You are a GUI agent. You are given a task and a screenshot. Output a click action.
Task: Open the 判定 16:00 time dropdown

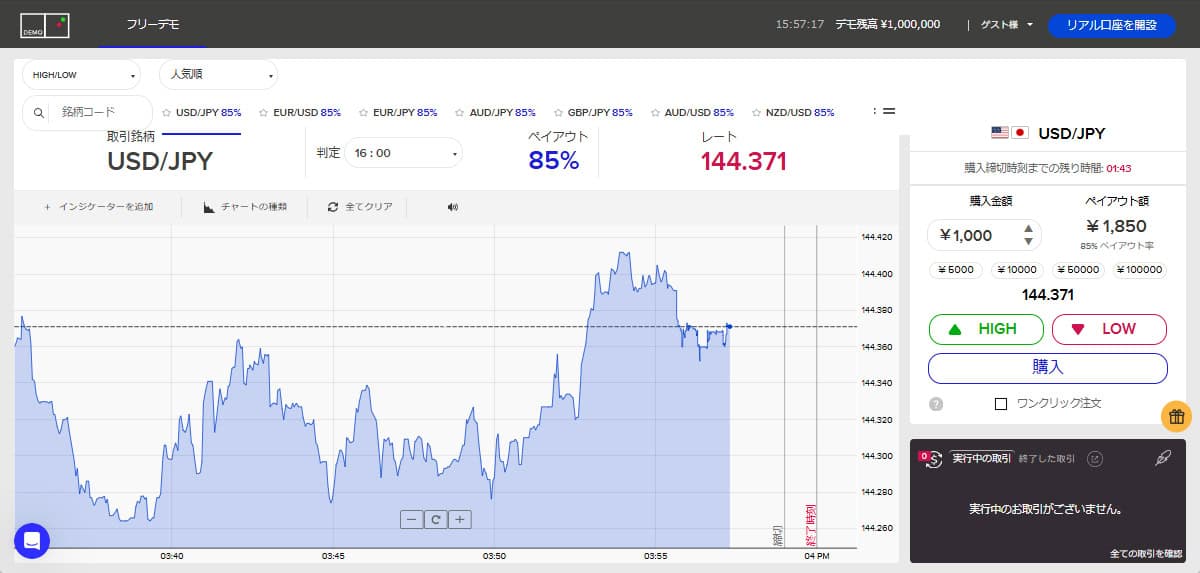[403, 153]
